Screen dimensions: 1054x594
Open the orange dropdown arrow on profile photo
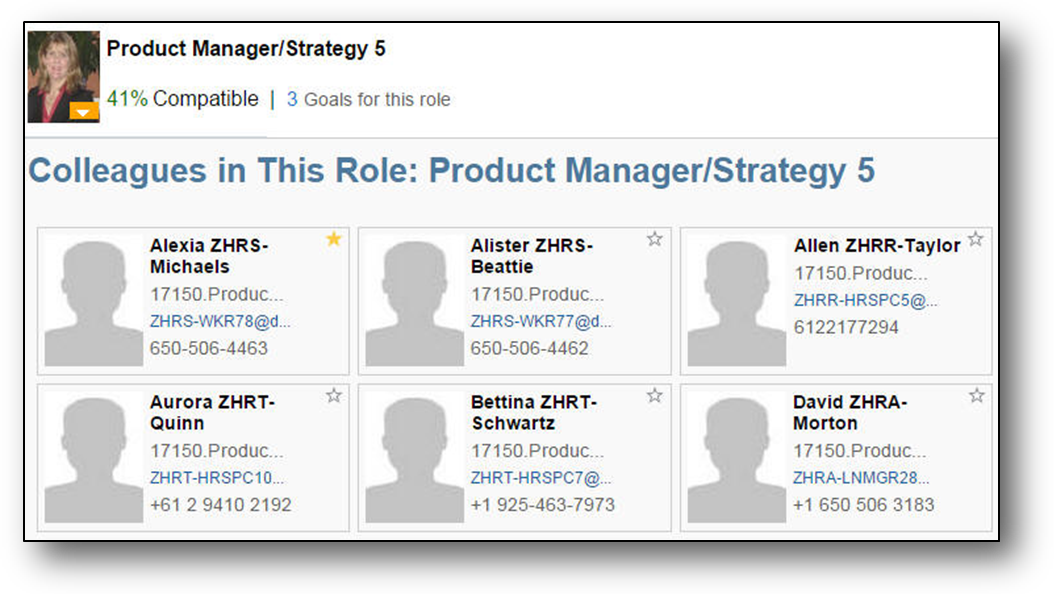[84, 112]
